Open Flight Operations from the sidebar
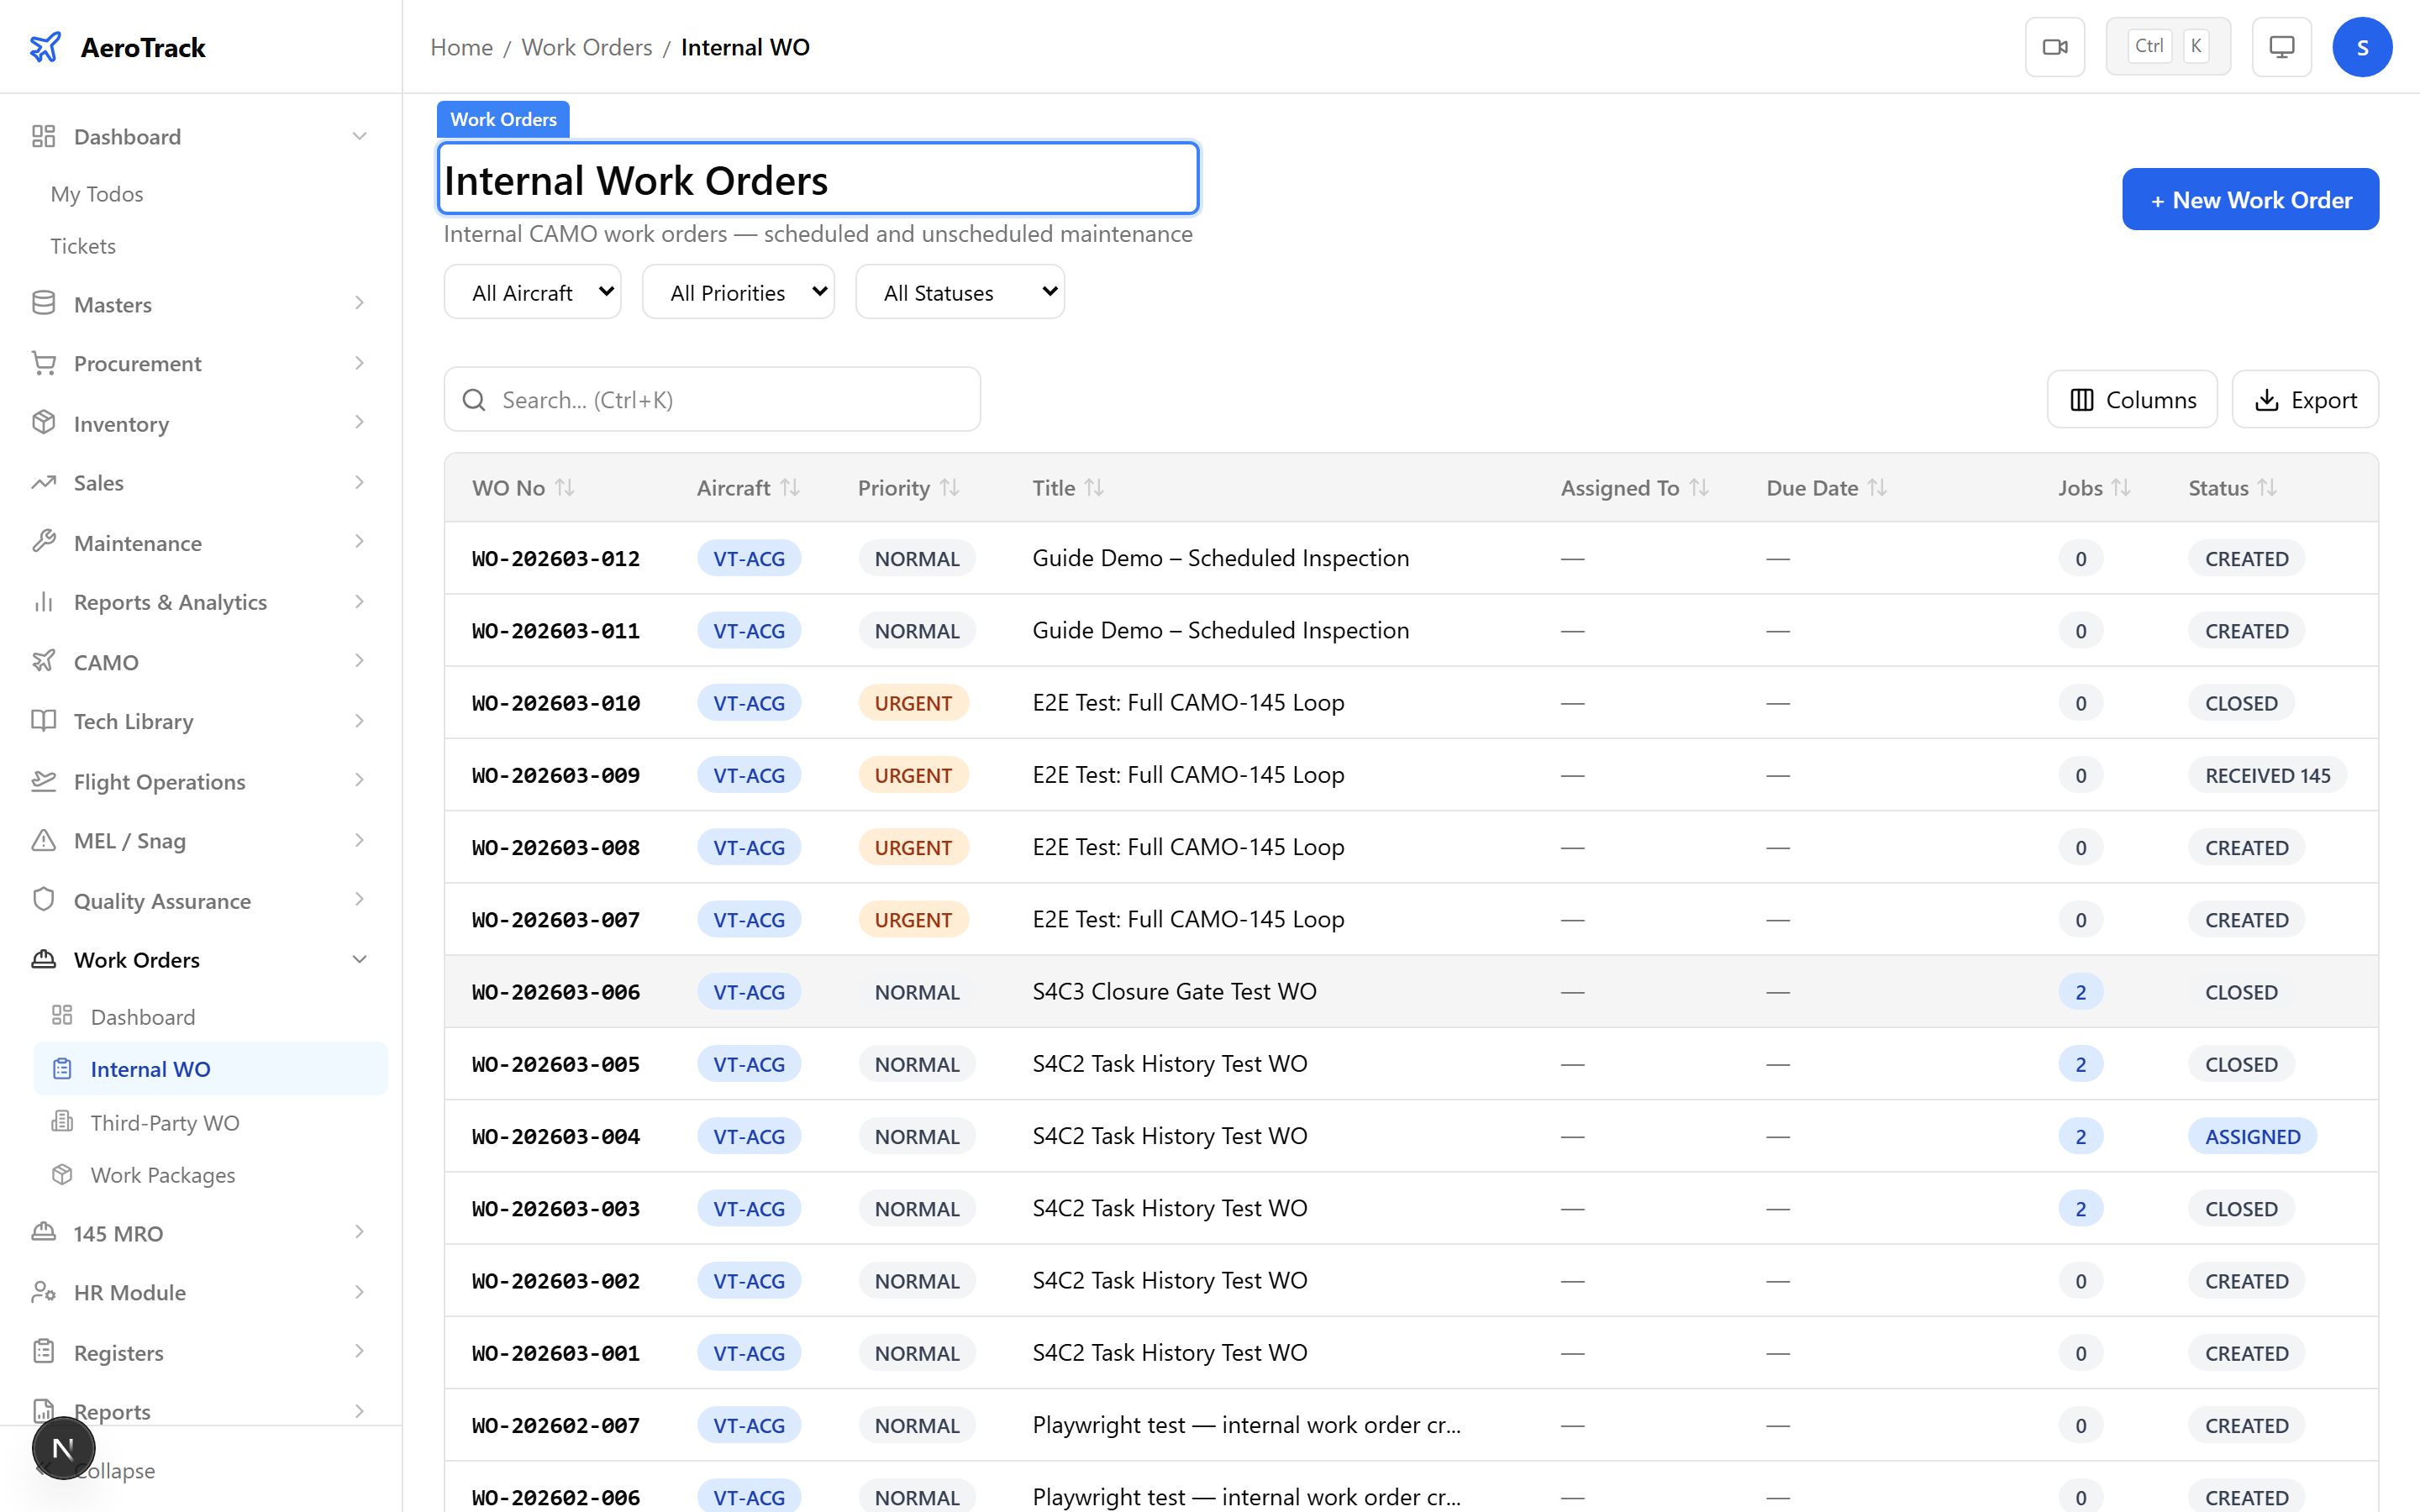This screenshot has height=1512, width=2420. coord(159,781)
